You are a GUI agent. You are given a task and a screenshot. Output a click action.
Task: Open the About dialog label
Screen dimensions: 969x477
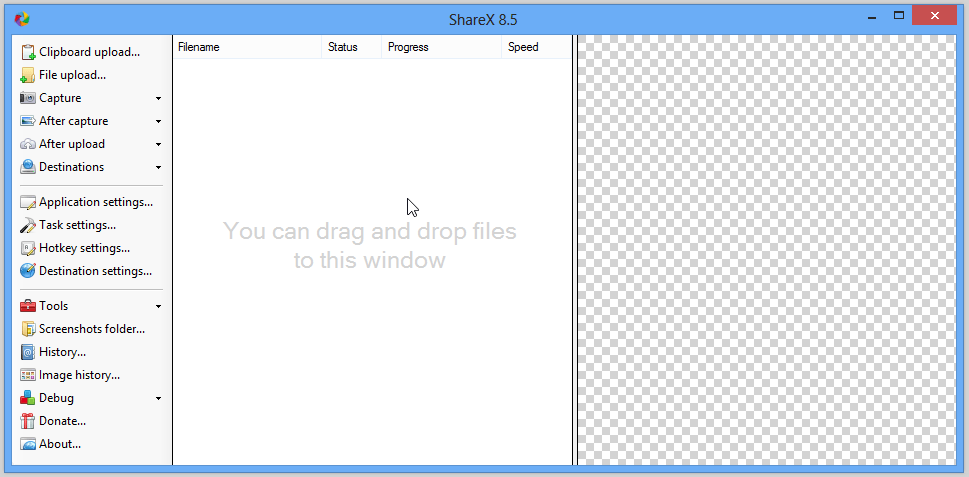(60, 444)
